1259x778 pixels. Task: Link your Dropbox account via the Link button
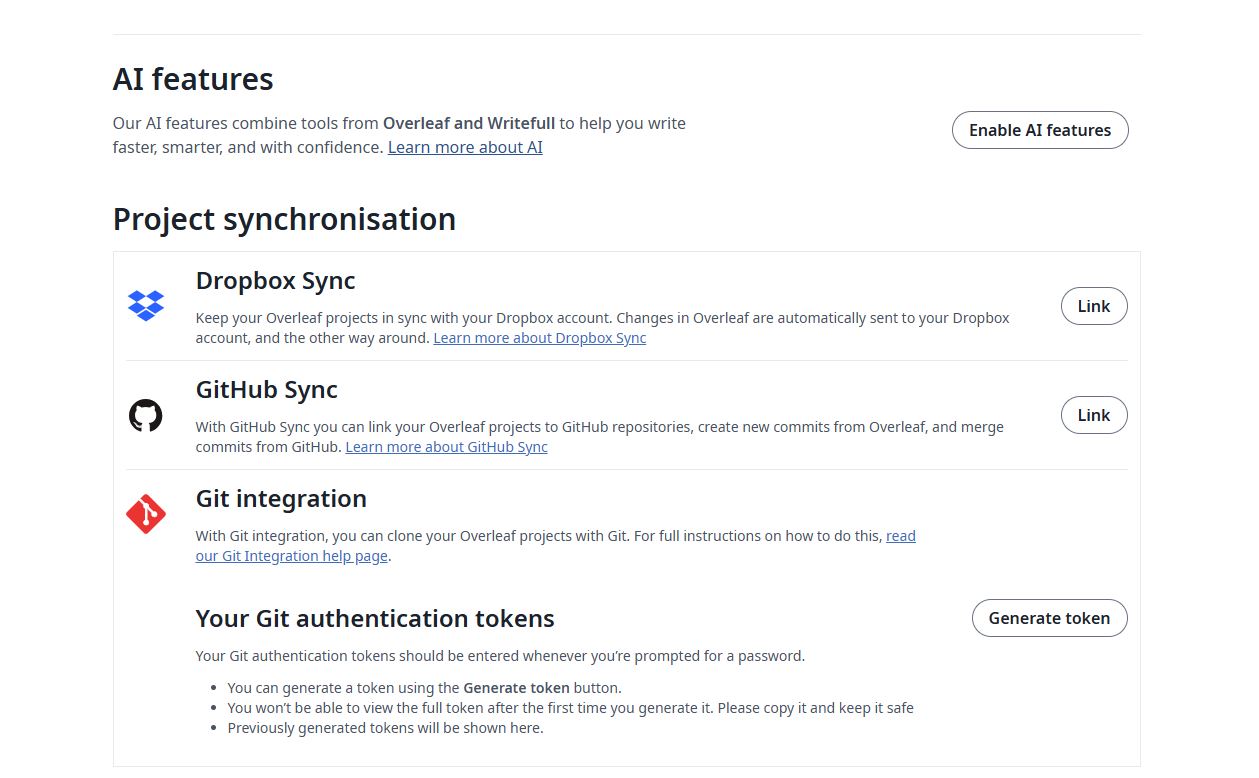point(1093,307)
